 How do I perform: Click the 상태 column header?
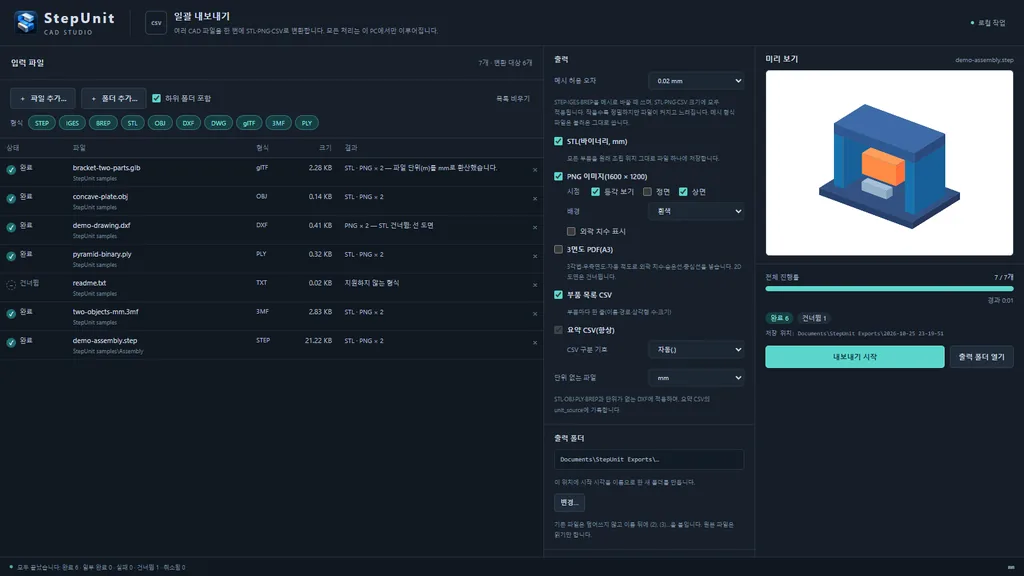coord(13,148)
